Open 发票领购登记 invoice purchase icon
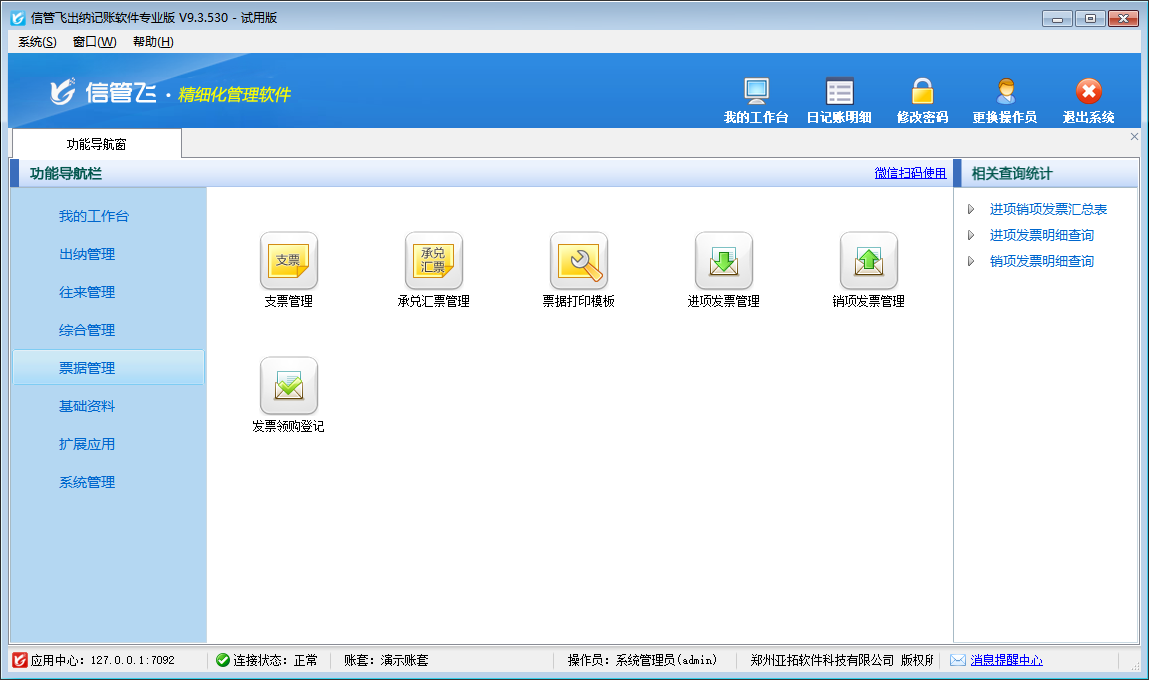1149x680 pixels. point(288,386)
